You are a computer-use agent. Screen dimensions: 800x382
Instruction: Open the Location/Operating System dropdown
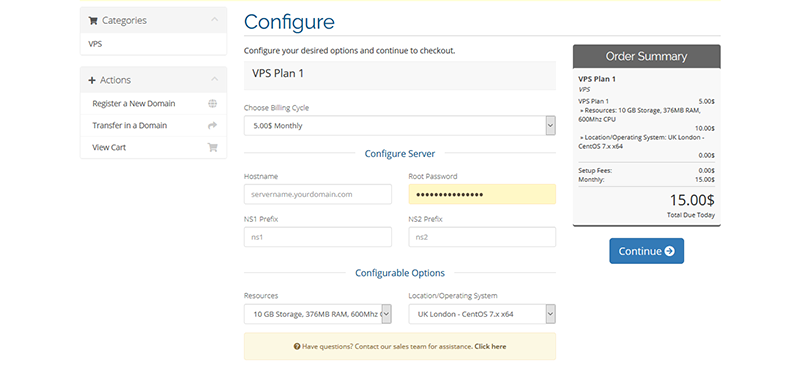[x=482, y=314]
